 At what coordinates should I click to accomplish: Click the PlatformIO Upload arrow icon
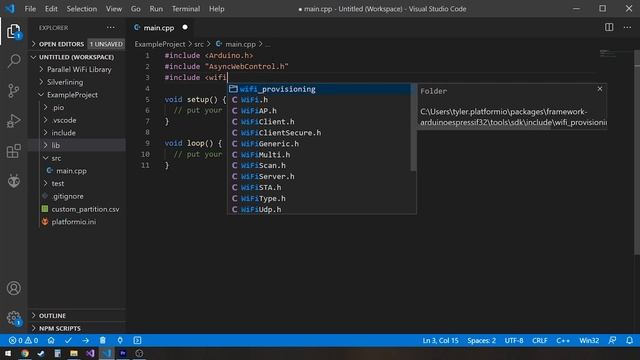pyautogui.click(x=85, y=340)
